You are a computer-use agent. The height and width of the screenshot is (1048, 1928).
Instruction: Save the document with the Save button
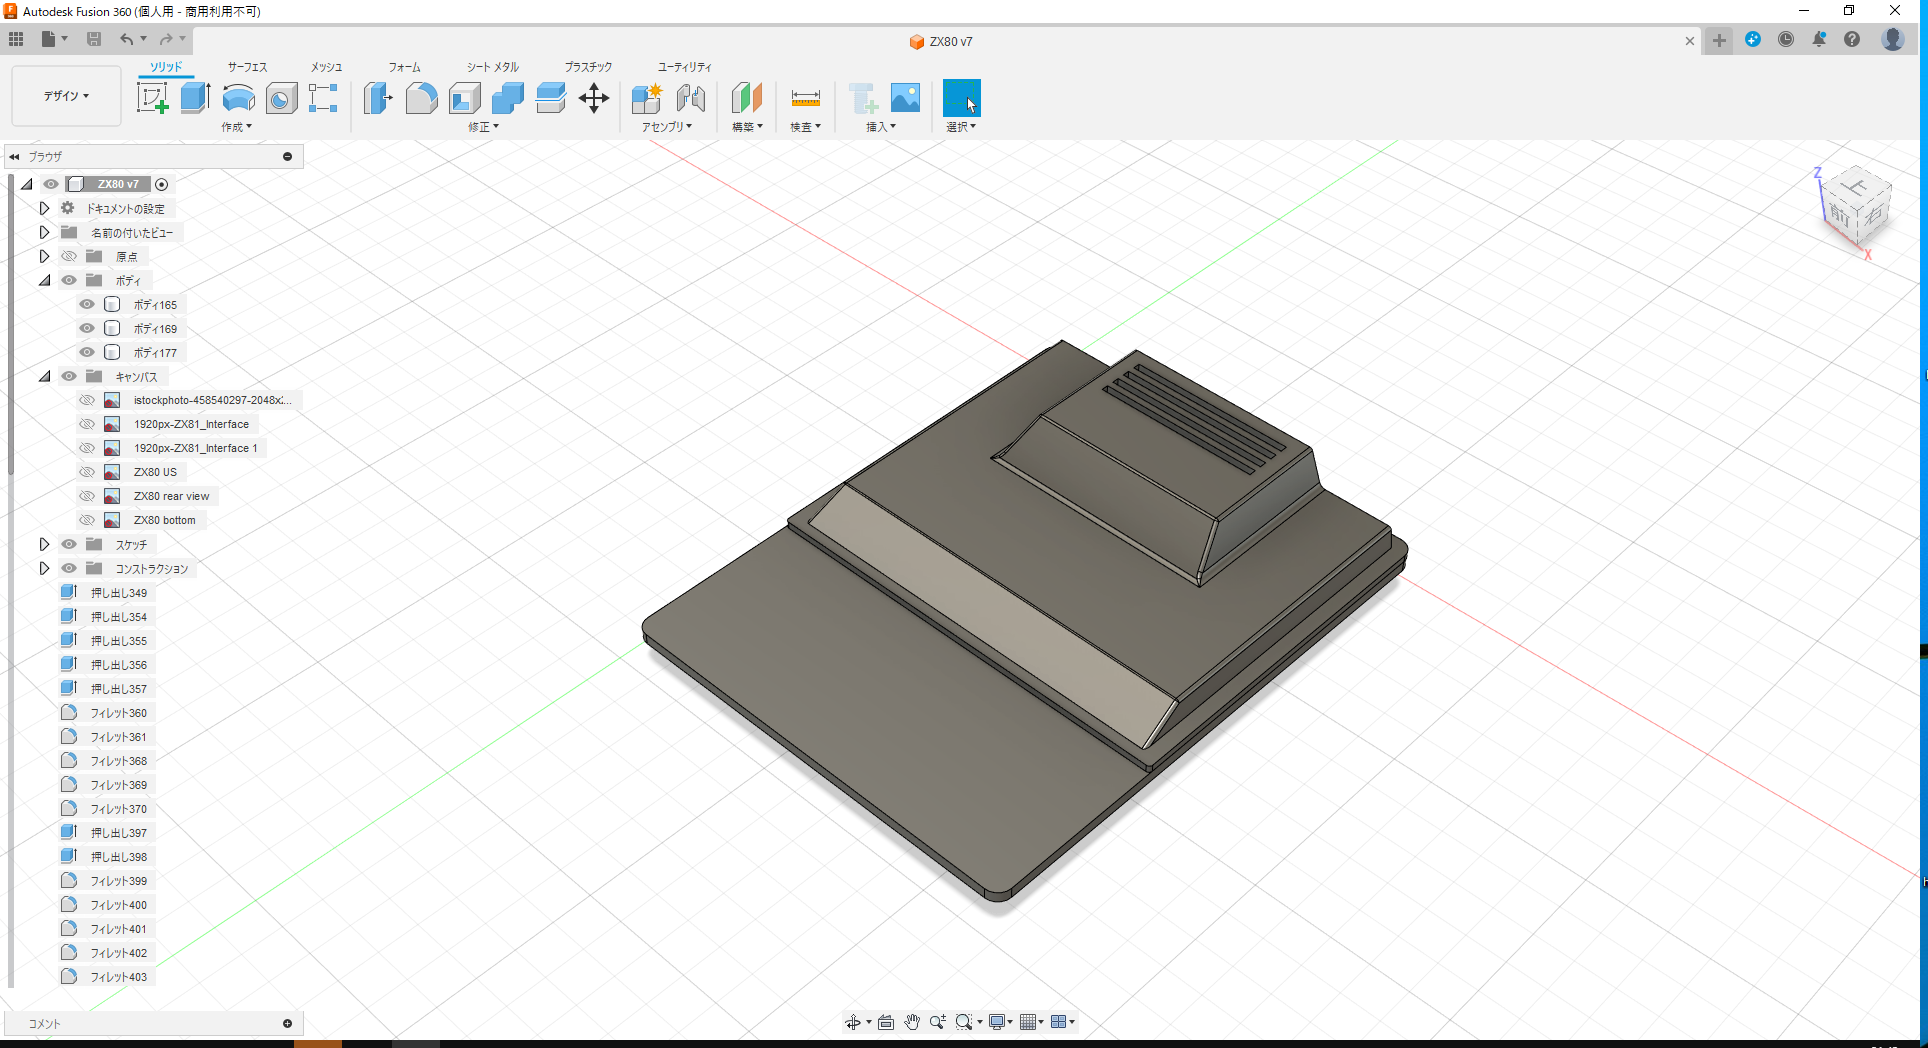(x=94, y=39)
